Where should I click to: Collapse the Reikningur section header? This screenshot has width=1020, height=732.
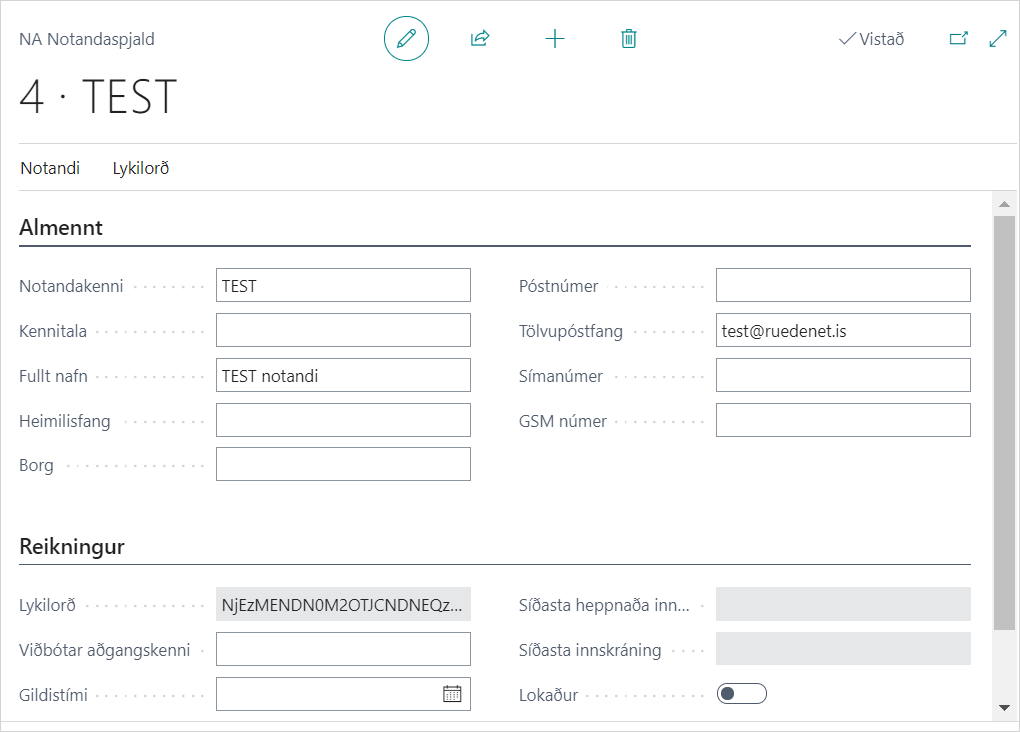pyautogui.click(x=72, y=547)
